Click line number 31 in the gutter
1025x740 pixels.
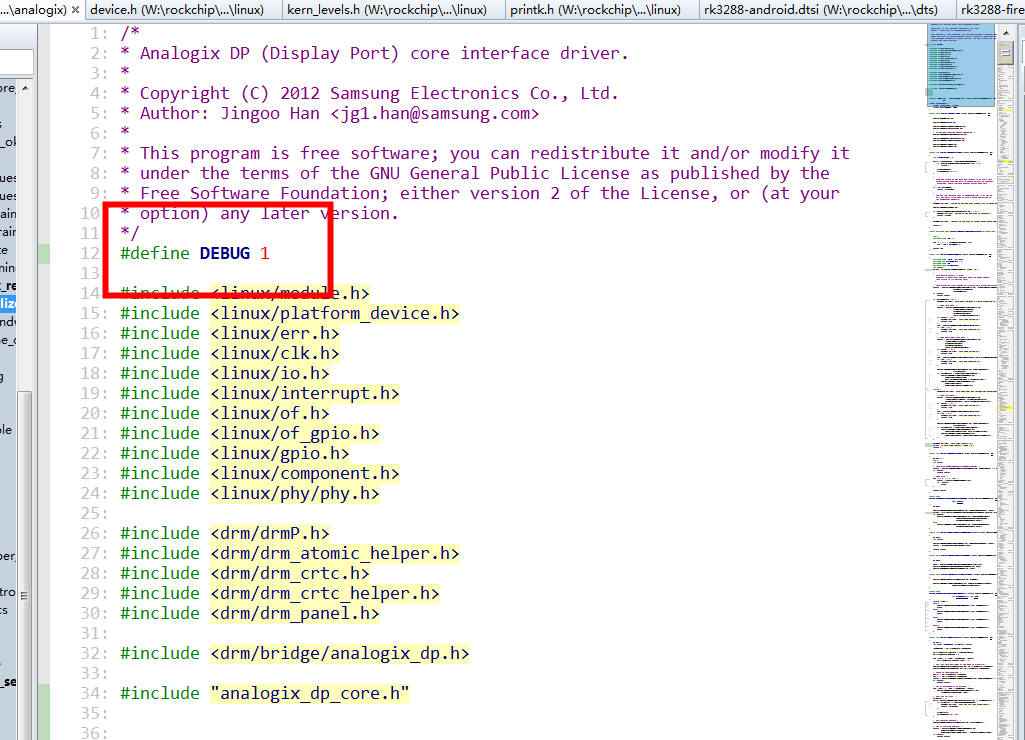coord(94,633)
